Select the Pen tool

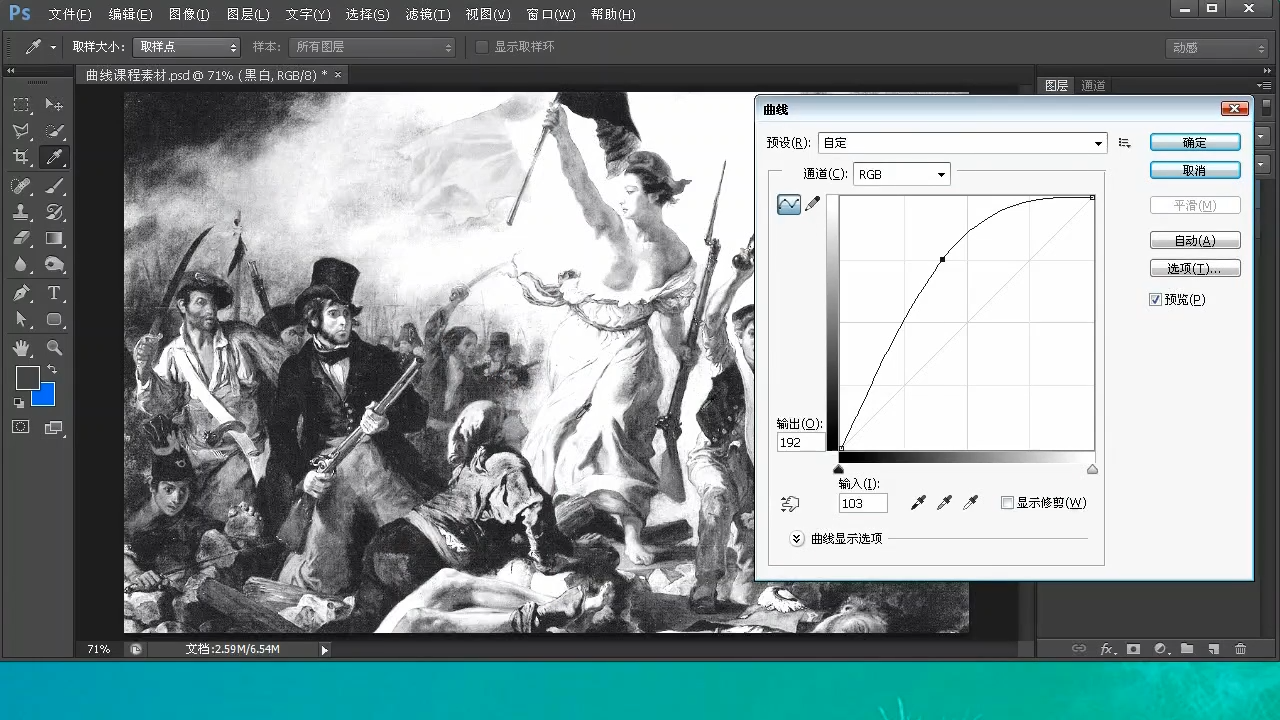[21, 293]
